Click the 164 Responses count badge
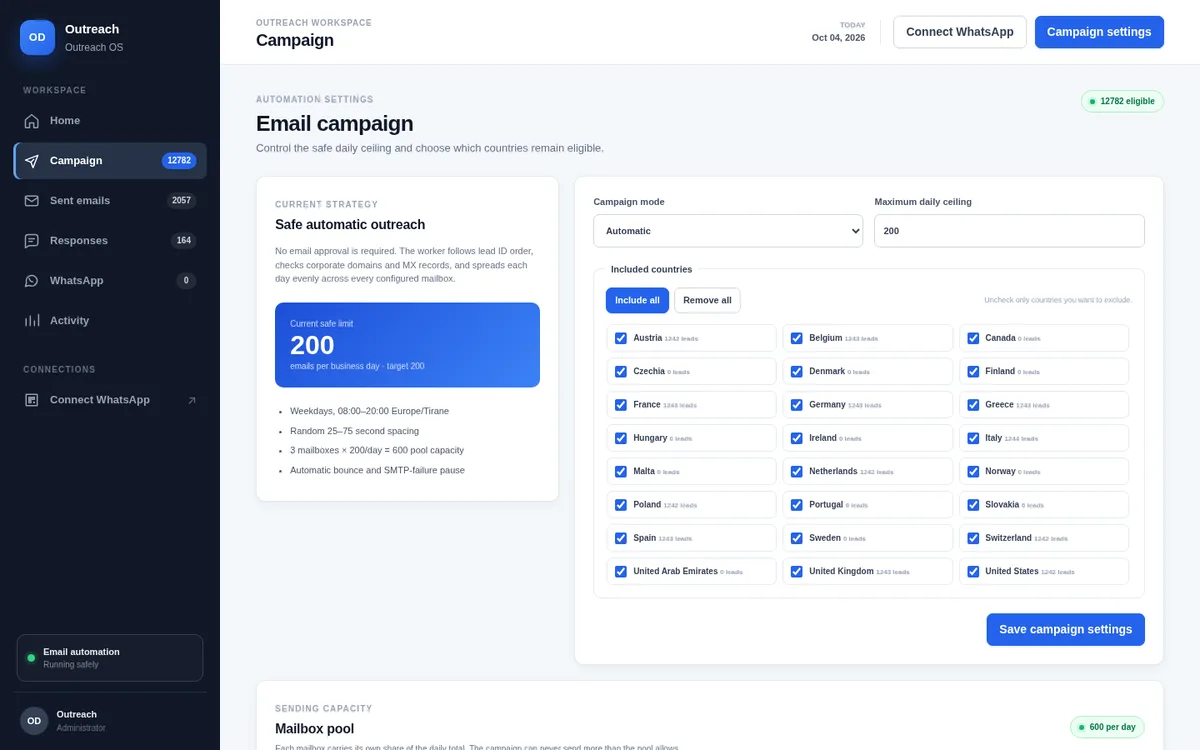1200x750 pixels. pos(183,241)
